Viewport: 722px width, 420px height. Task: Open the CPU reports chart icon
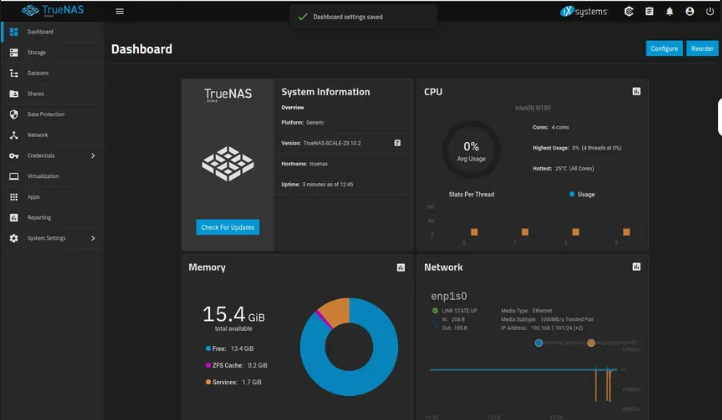click(636, 92)
